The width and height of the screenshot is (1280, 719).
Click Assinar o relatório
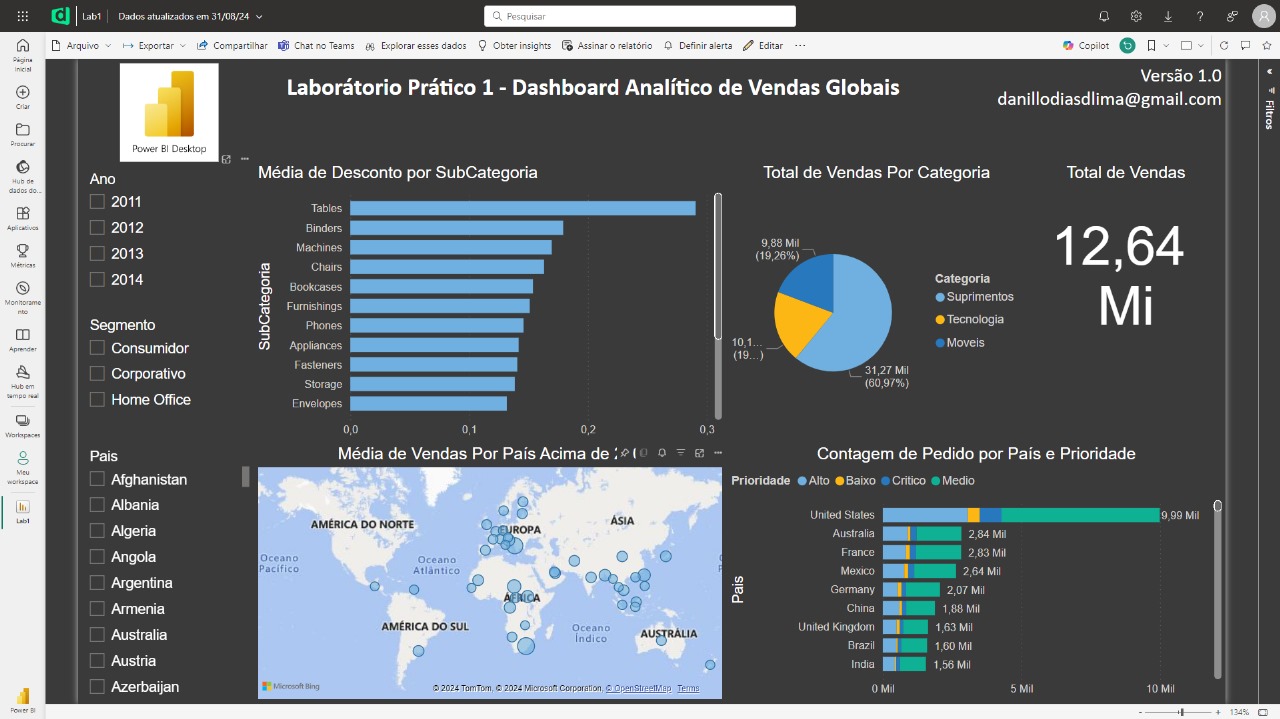[607, 45]
